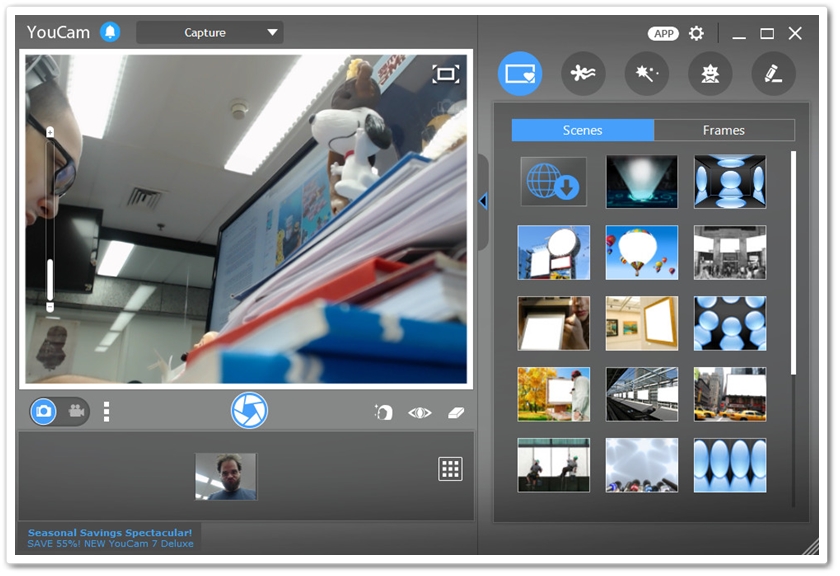Select the blue figures room scene

pyautogui.click(x=730, y=182)
